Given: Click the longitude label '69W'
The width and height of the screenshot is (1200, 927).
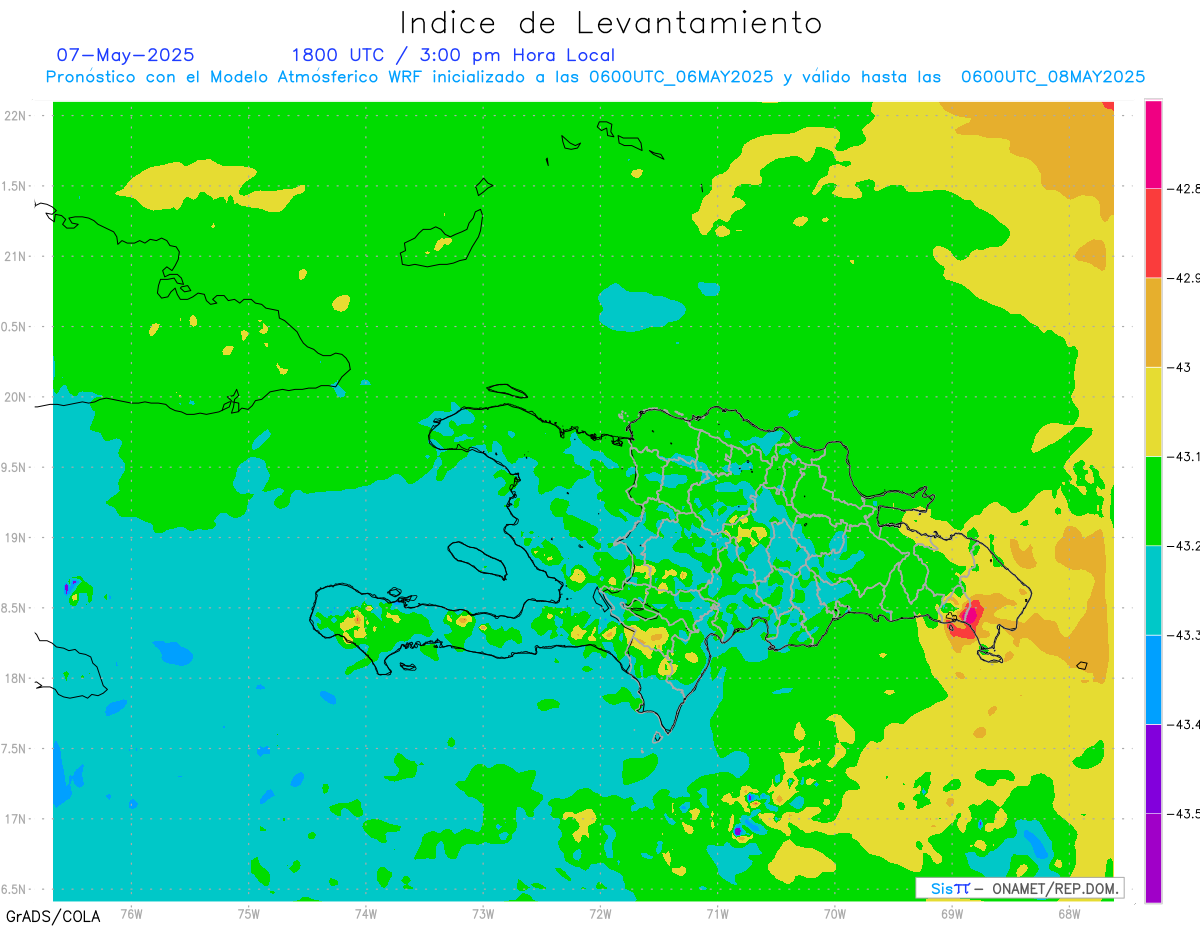Looking at the screenshot, I should coord(951,913).
